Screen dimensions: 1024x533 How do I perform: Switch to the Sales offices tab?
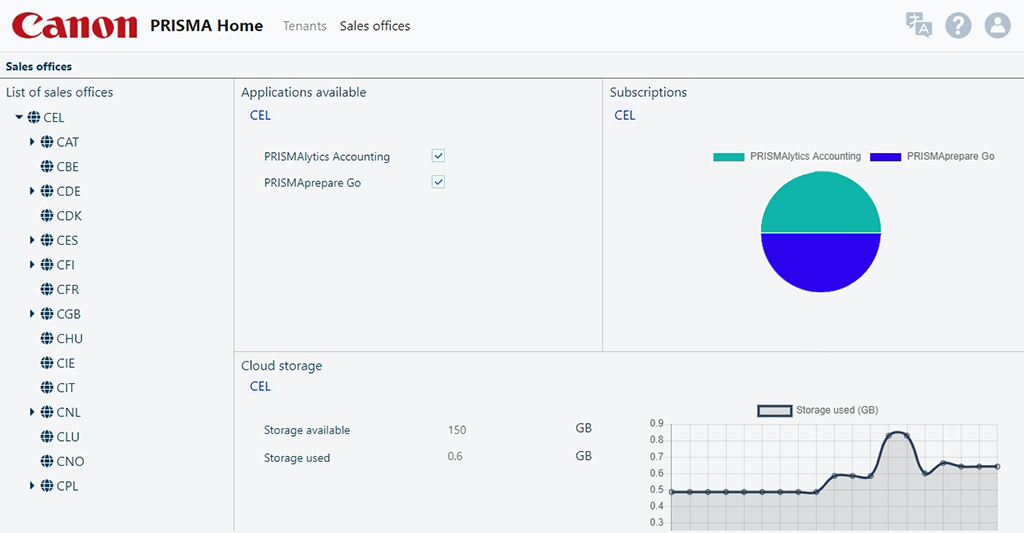tap(375, 26)
